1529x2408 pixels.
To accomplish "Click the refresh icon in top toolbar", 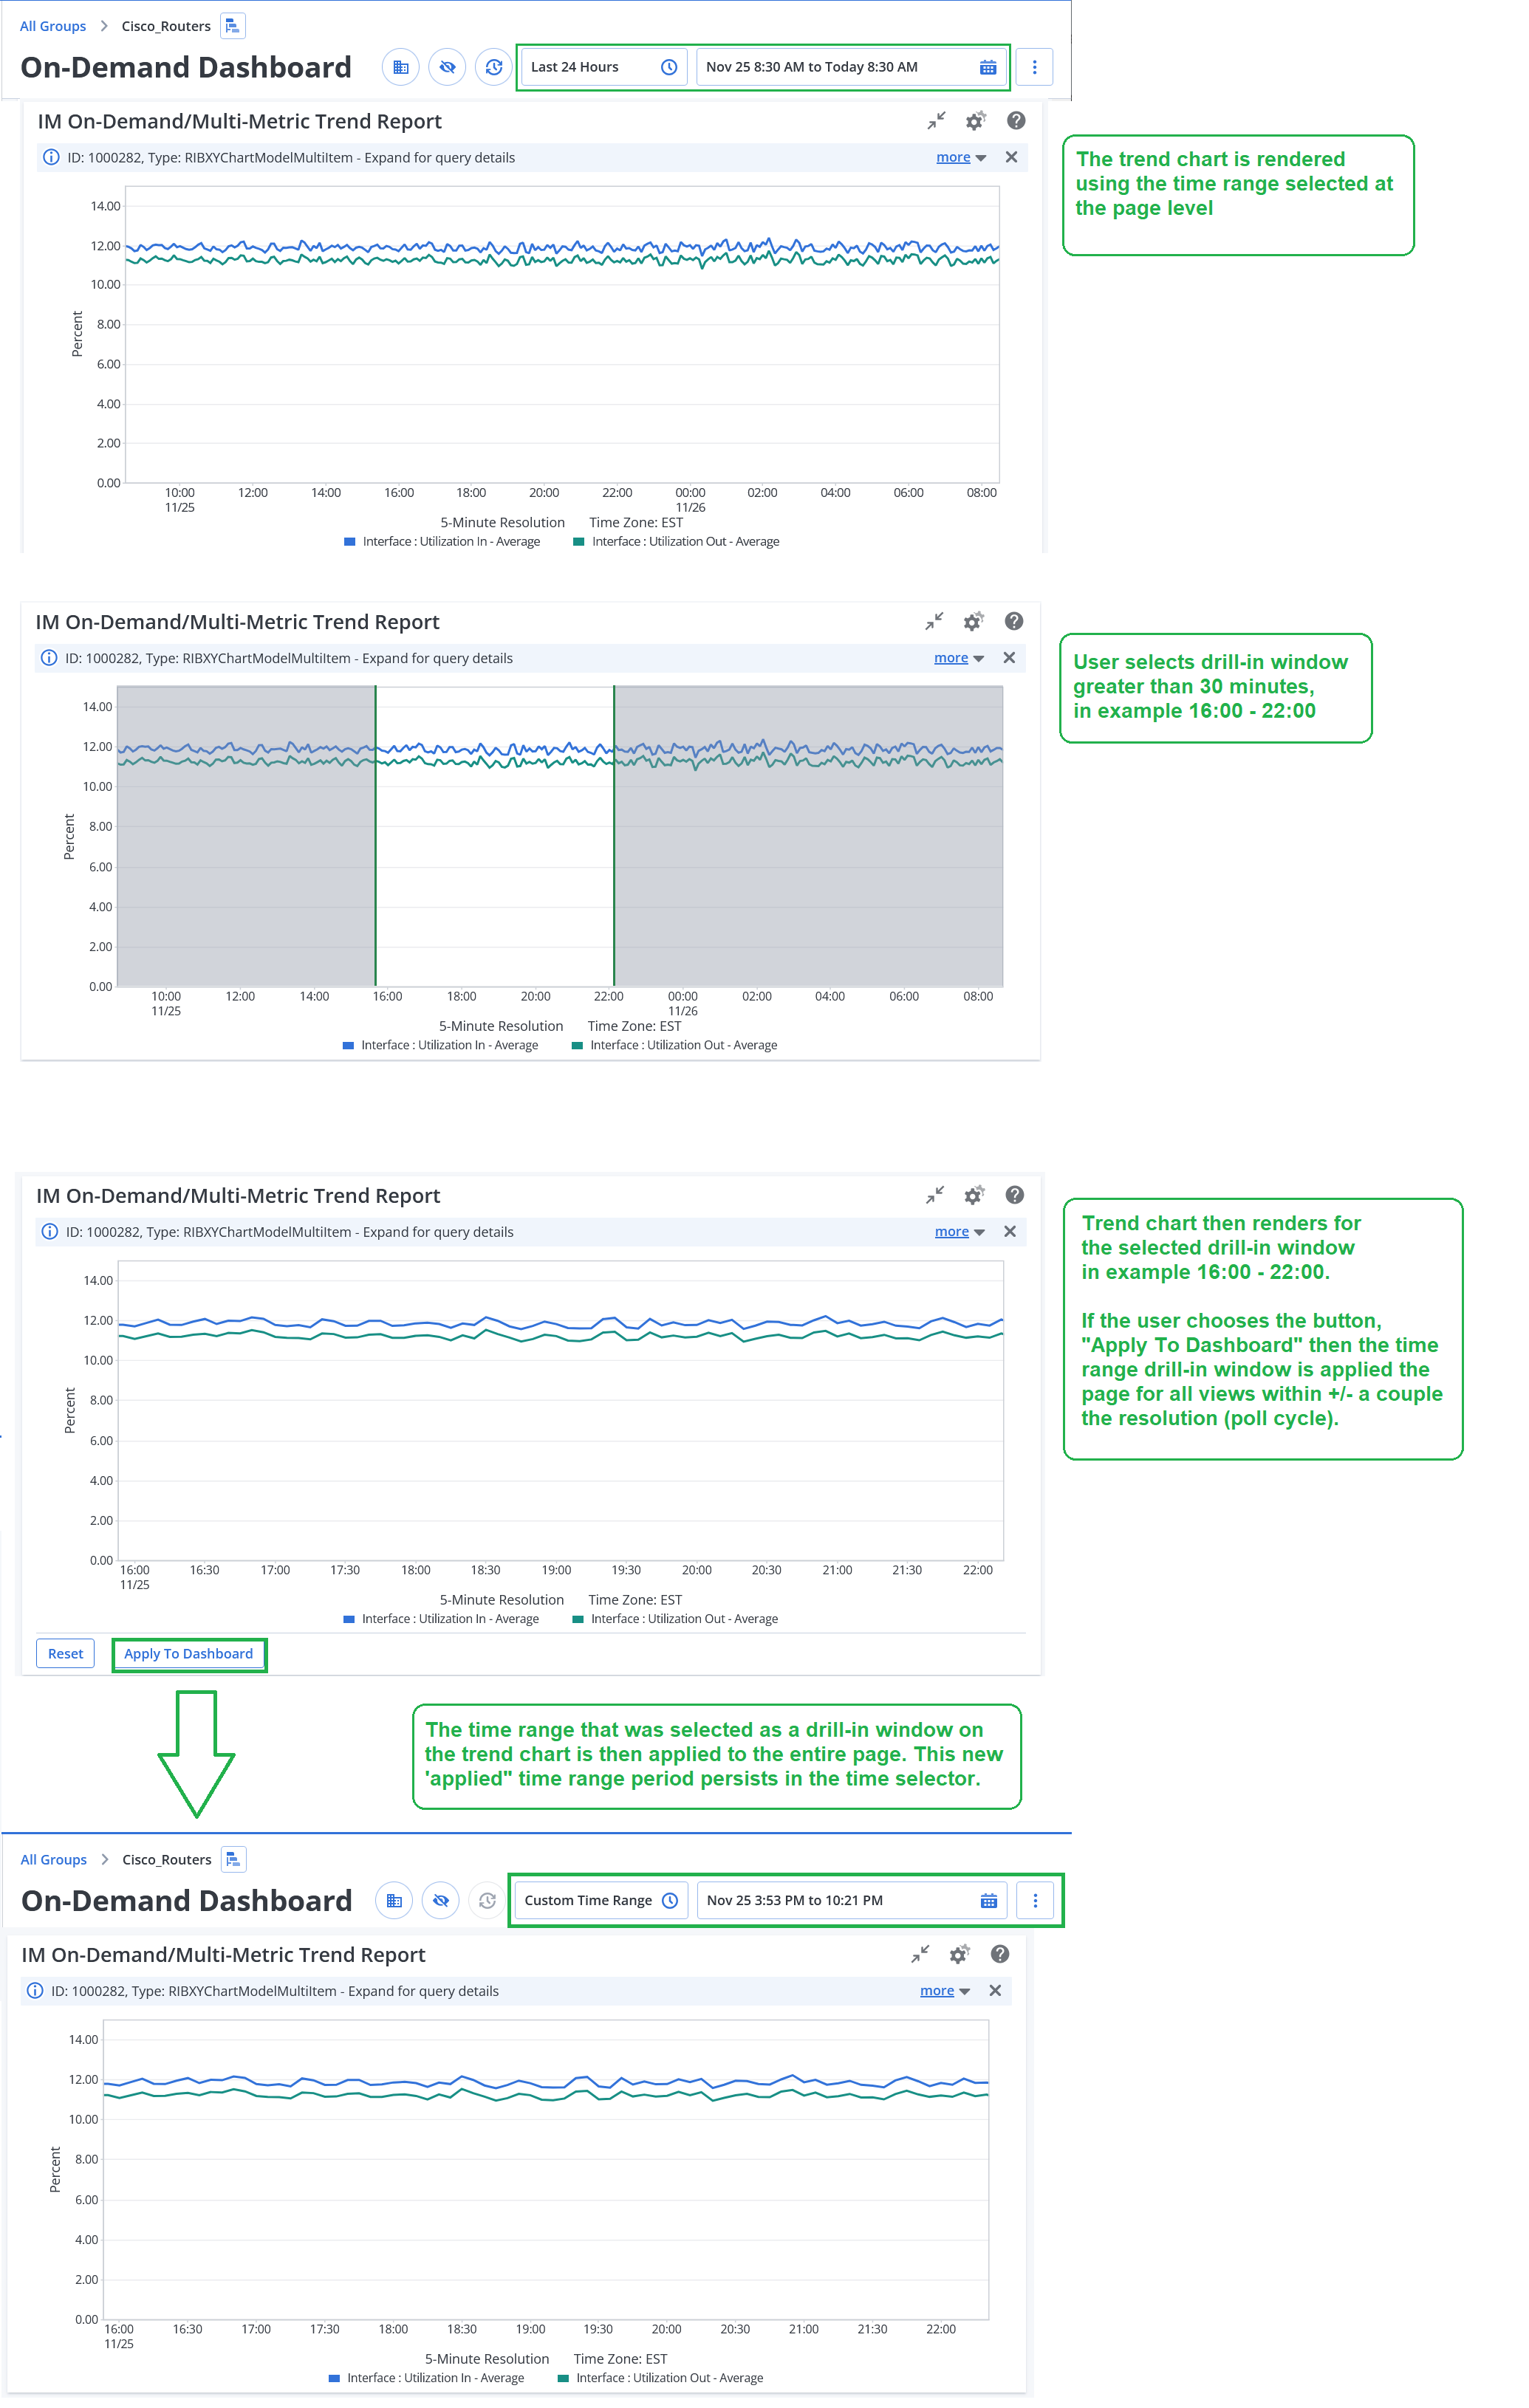I will (x=493, y=67).
